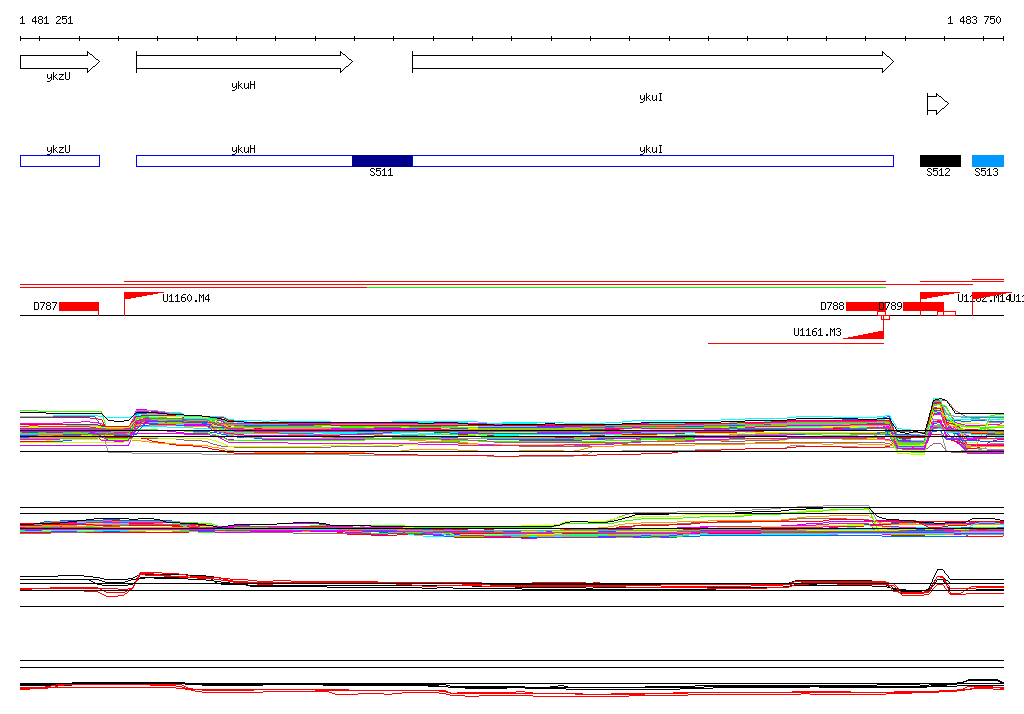Image resolution: width=1024 pixels, height=714 pixels.
Task: Click the dark blue S511 segment
Action: (x=382, y=161)
